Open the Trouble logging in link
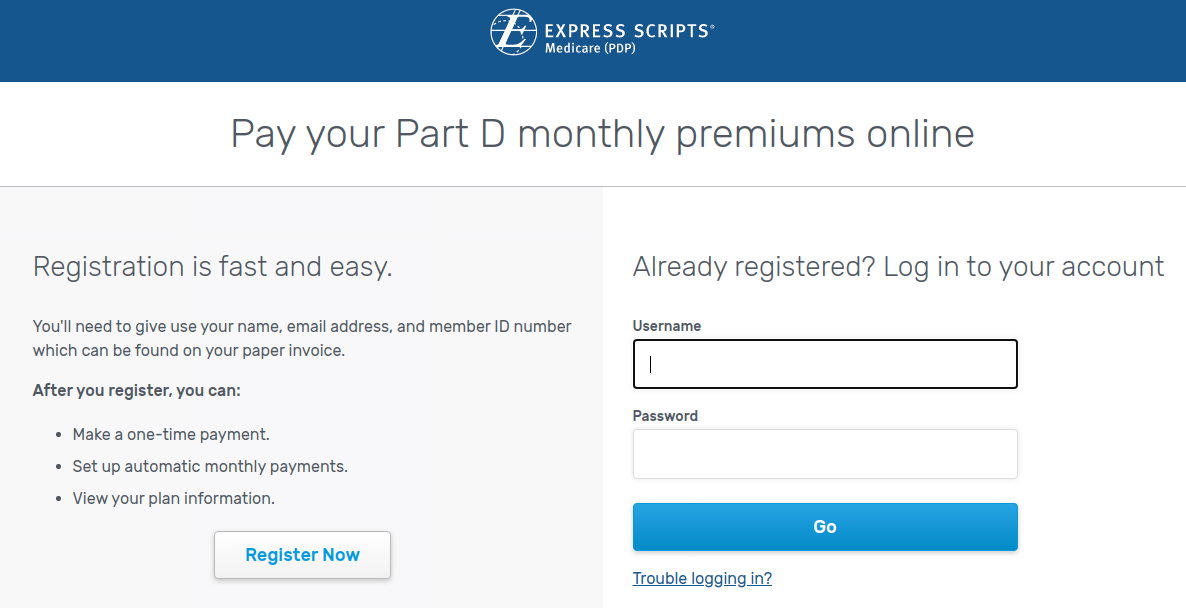The image size is (1186, 608). click(x=702, y=578)
